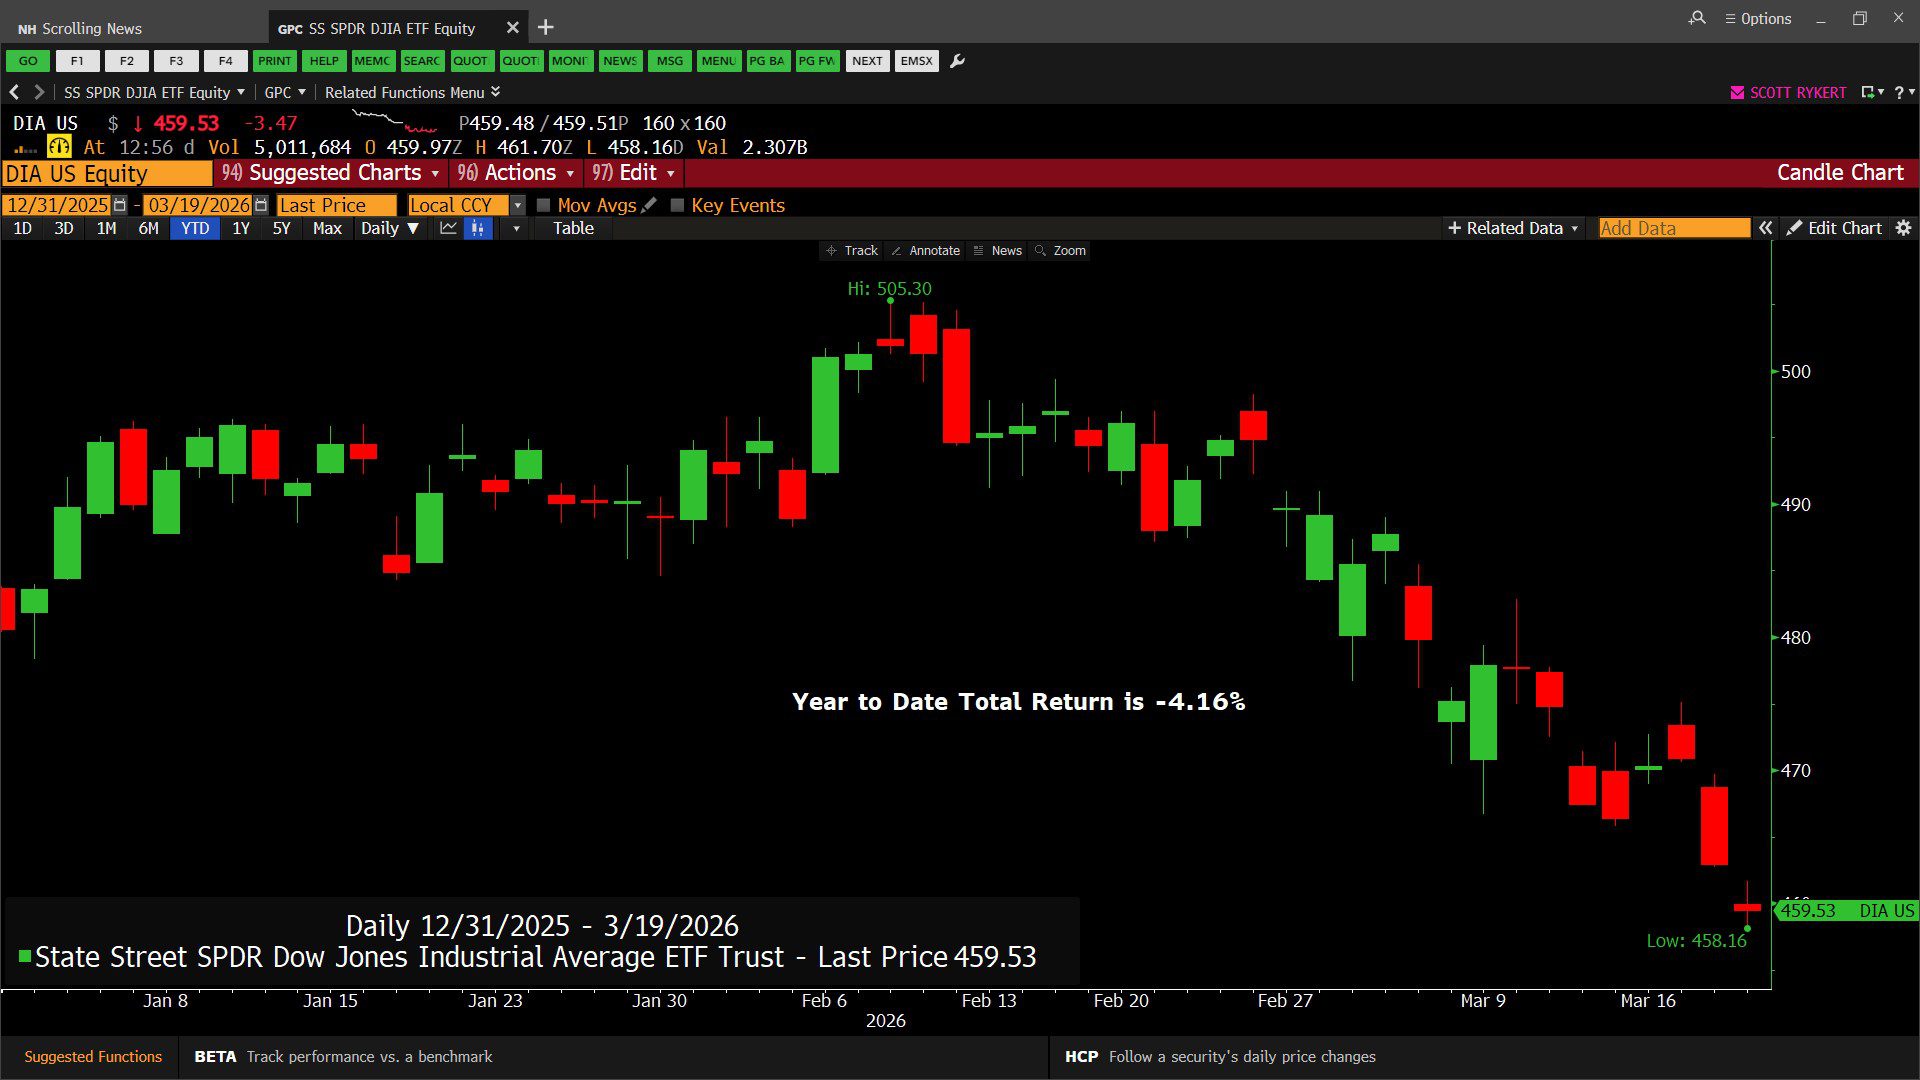Viewport: 1920px width, 1080px height.
Task: Enable the Key Events checkbox
Action: click(677, 205)
